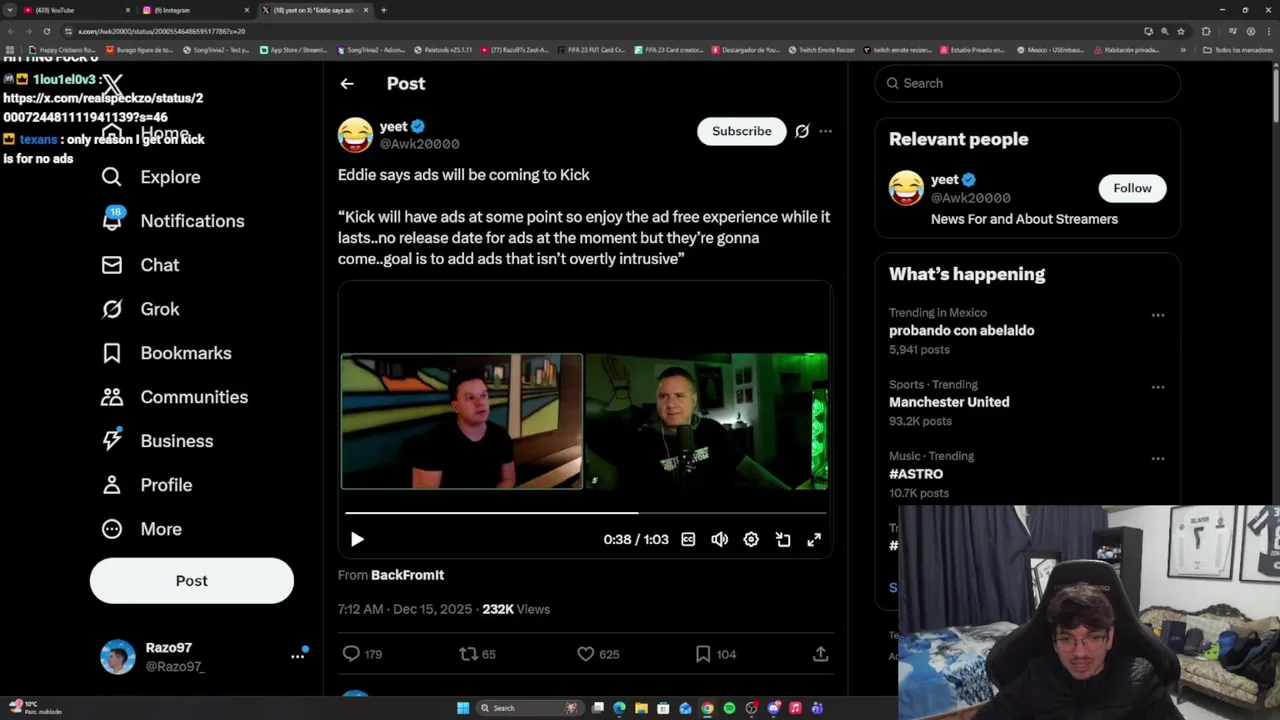This screenshot has width=1280, height=720.
Task: Open the Windows Start menu
Action: (x=463, y=708)
